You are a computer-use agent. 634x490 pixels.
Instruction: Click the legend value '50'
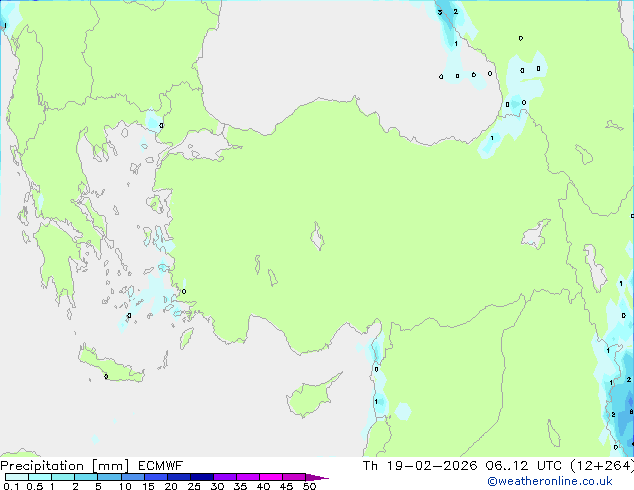pos(309,486)
